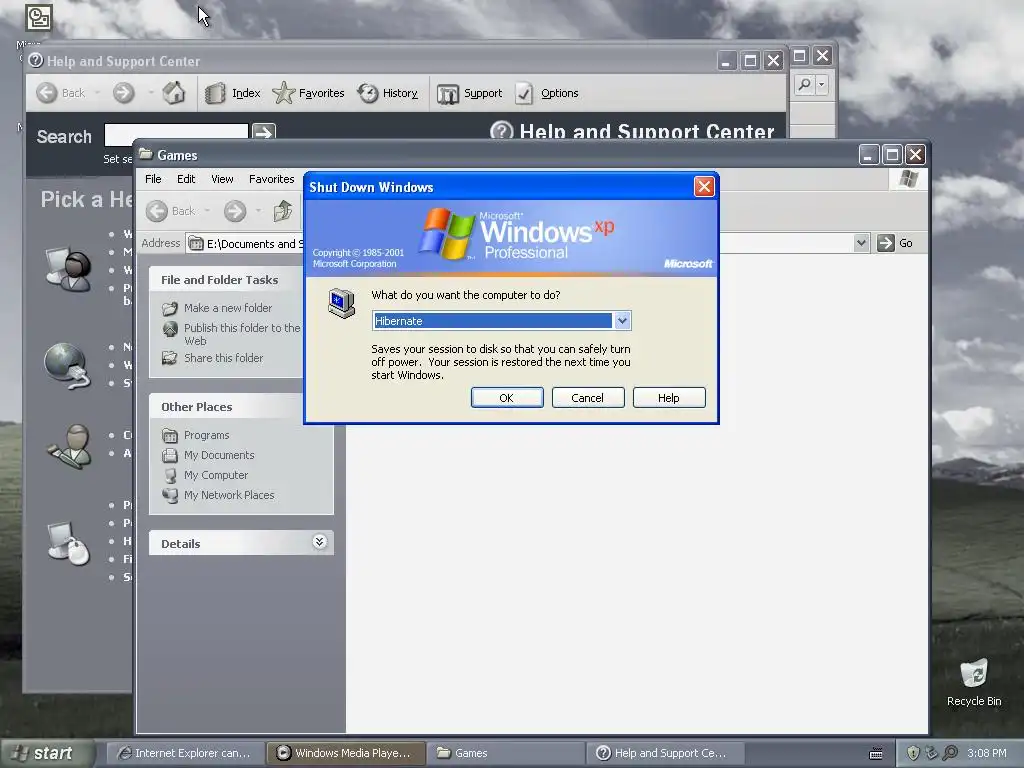The width and height of the screenshot is (1024, 768).
Task: Click the search magnifier dropdown in back window
Action: pos(822,84)
